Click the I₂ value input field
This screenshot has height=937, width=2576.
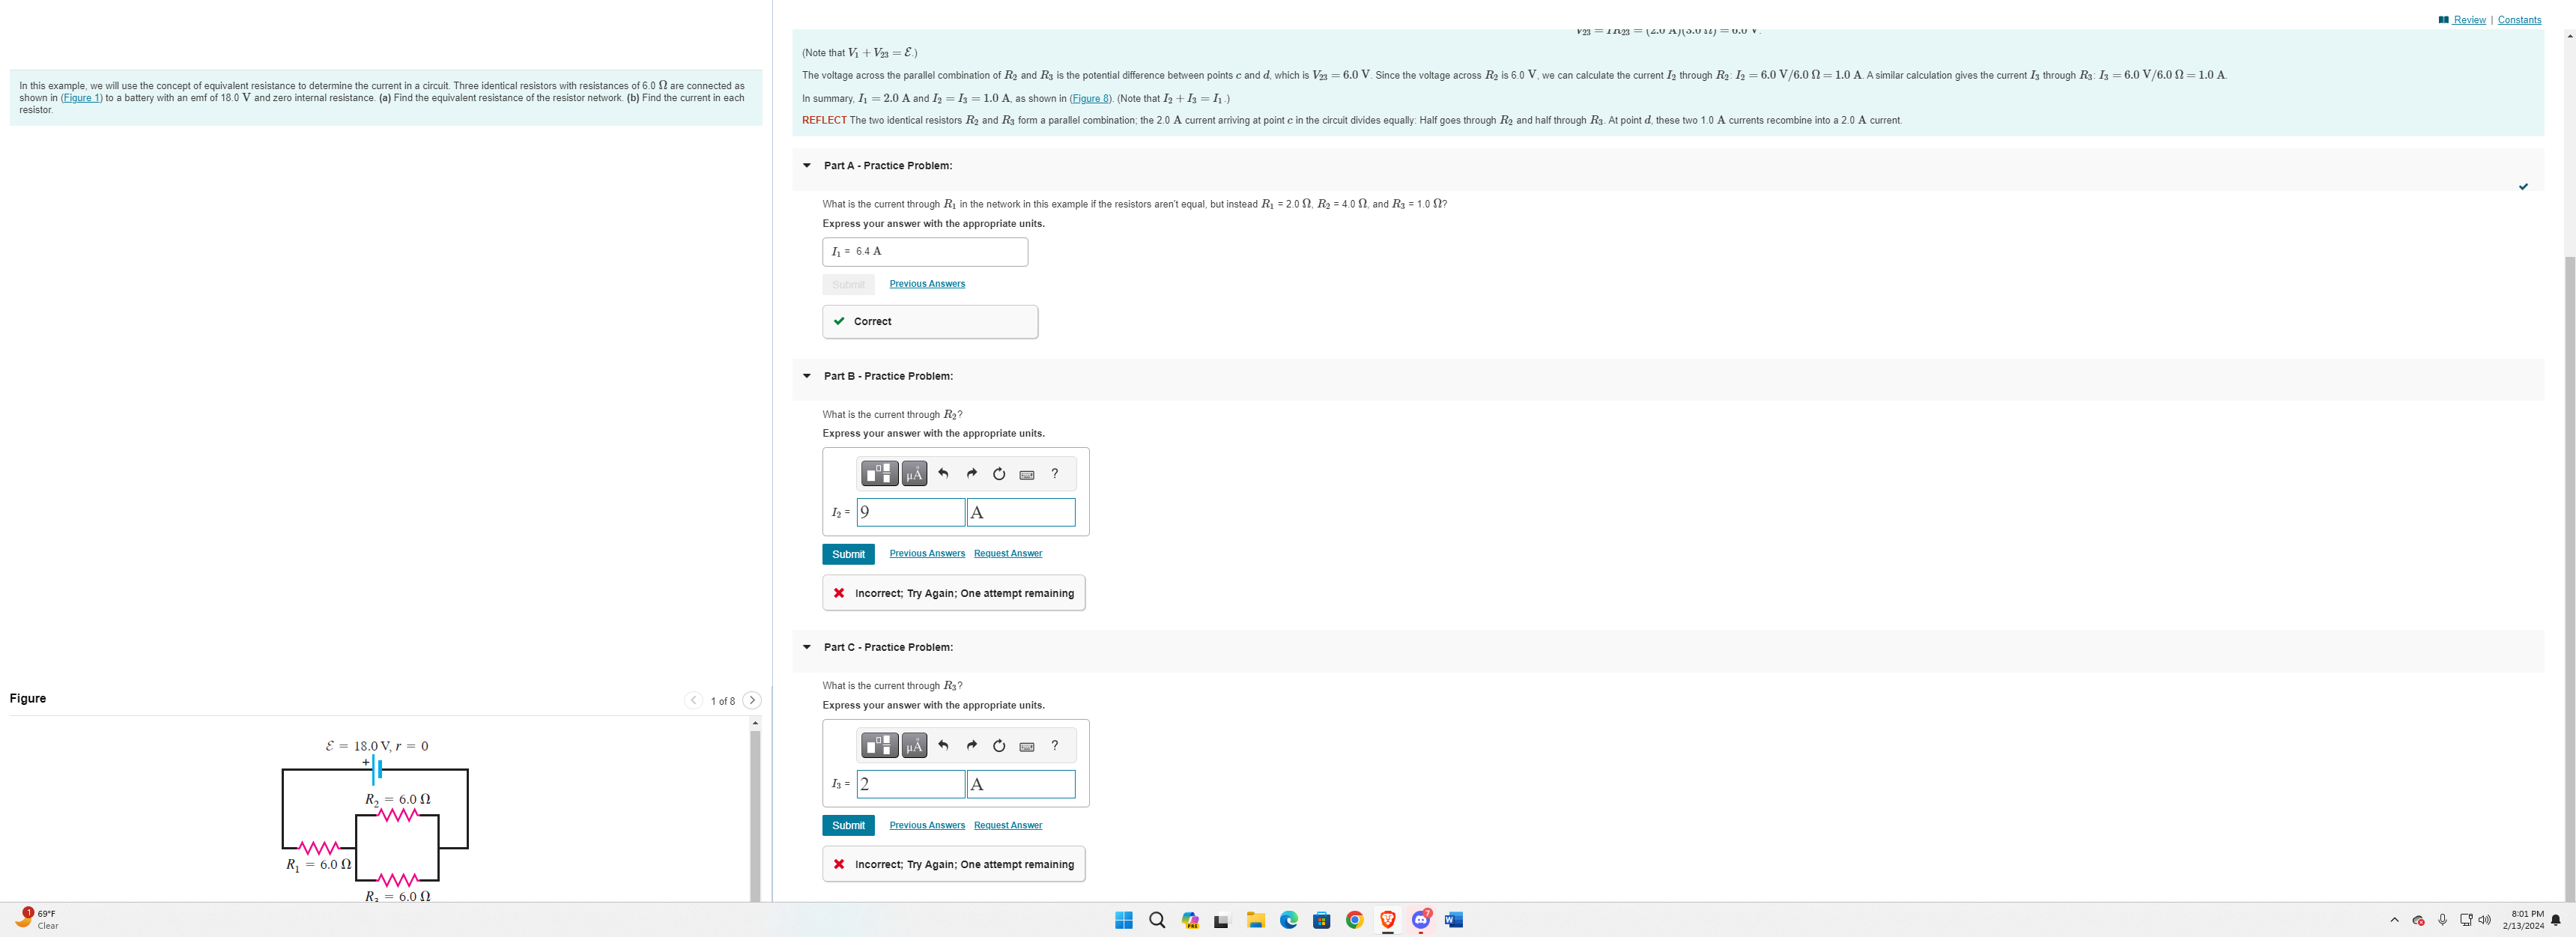click(910, 512)
